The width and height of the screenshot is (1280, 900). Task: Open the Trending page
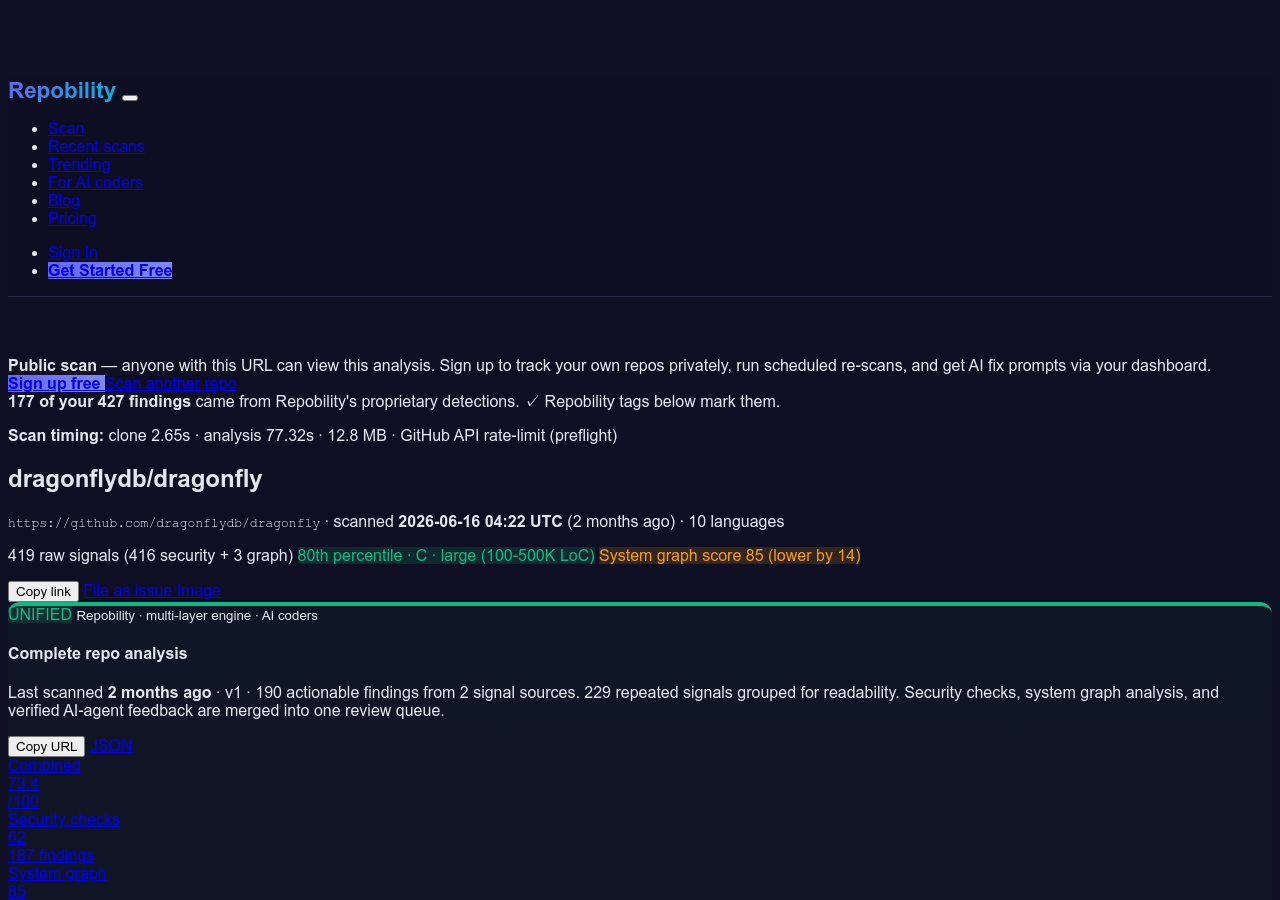[79, 164]
